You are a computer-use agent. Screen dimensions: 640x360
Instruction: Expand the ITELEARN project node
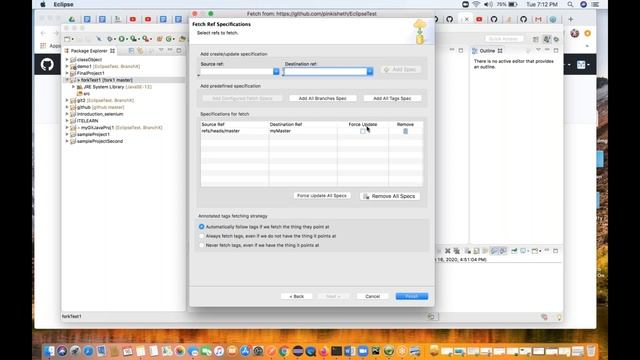pyautogui.click(x=67, y=121)
